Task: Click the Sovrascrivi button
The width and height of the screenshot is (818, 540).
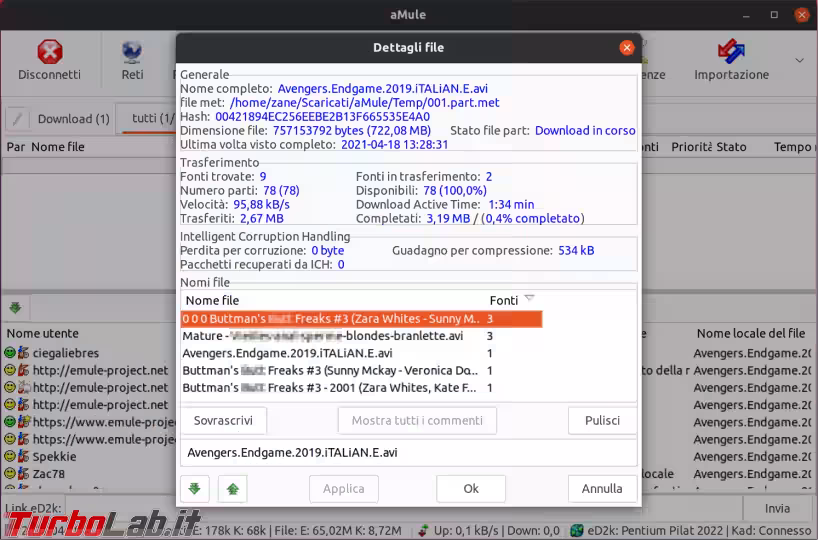Action: tap(223, 421)
